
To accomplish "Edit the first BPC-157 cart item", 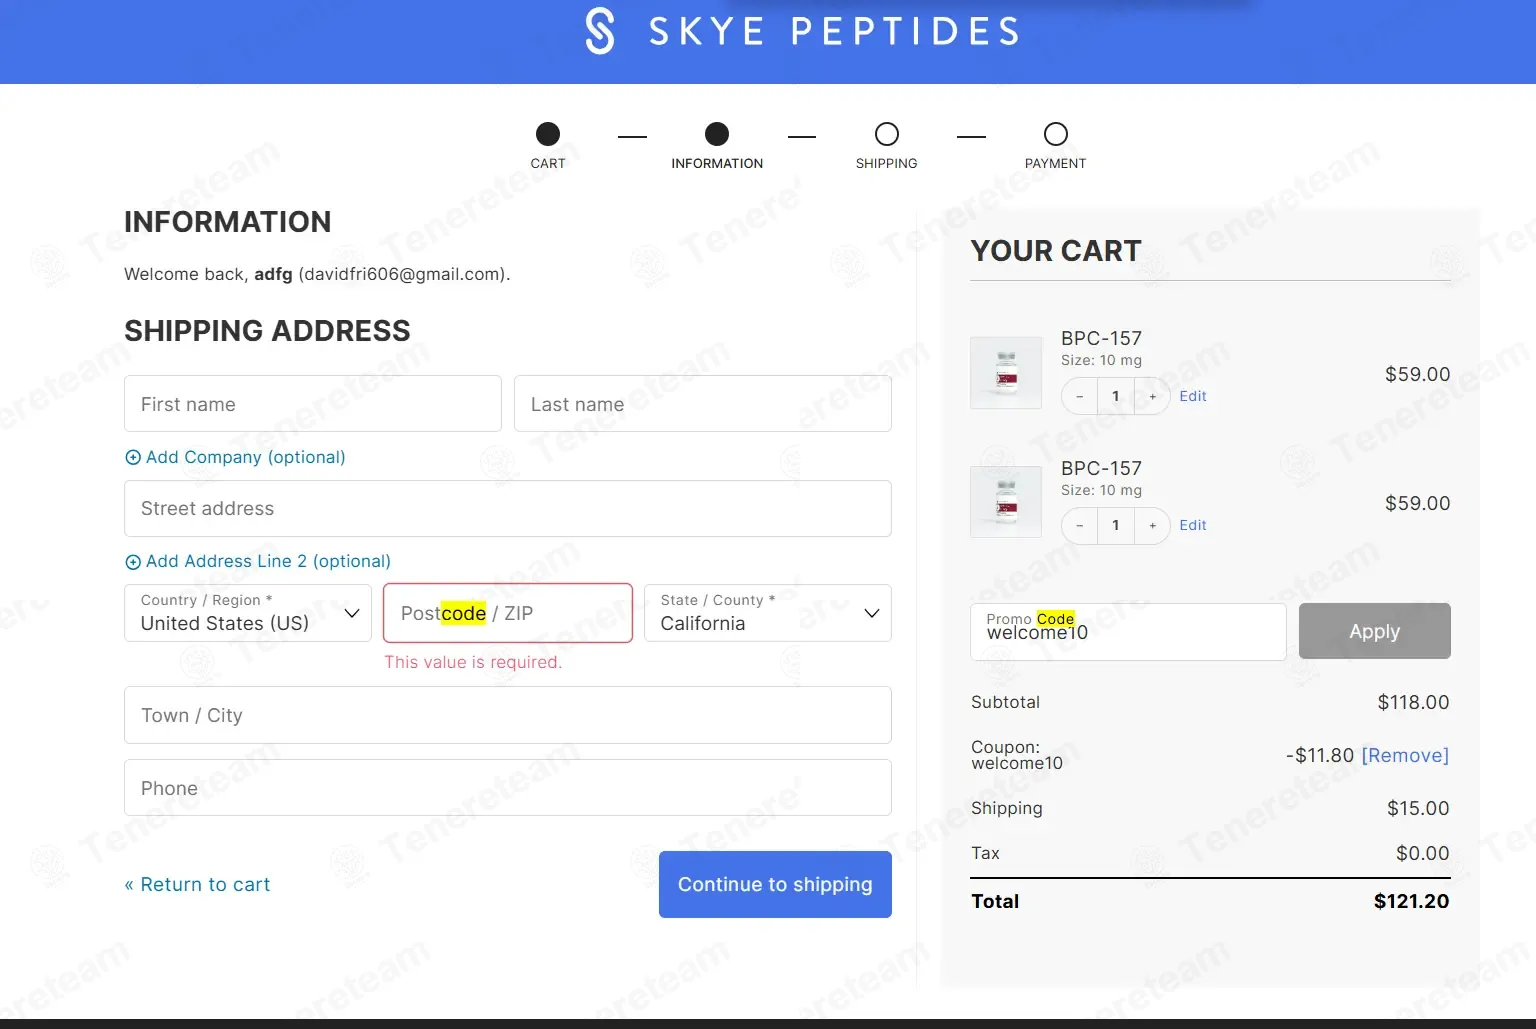I will 1193,396.
